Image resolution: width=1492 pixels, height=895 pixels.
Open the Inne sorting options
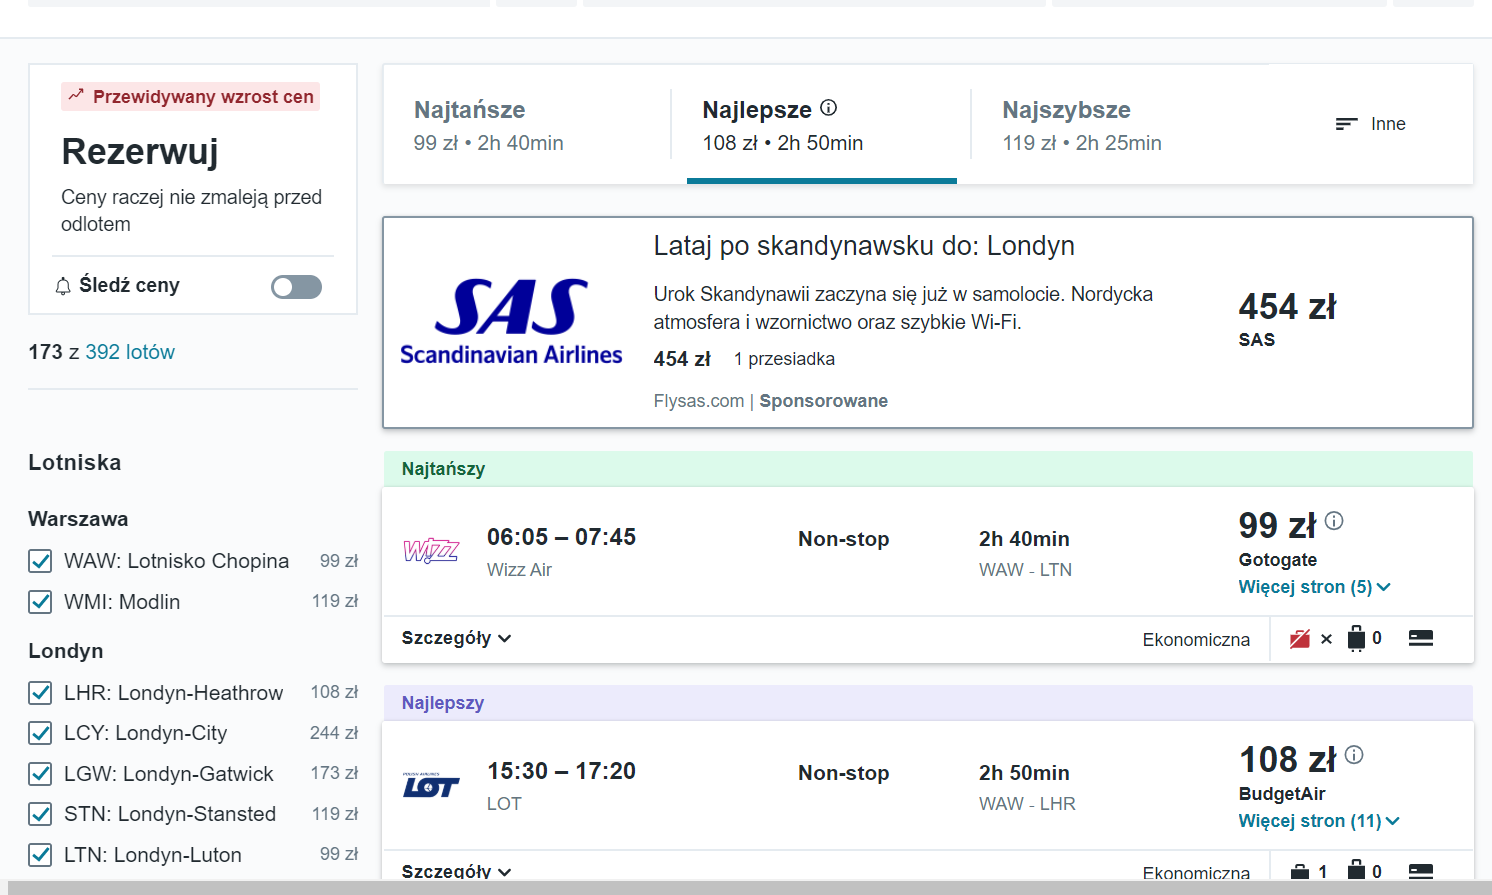1371,124
